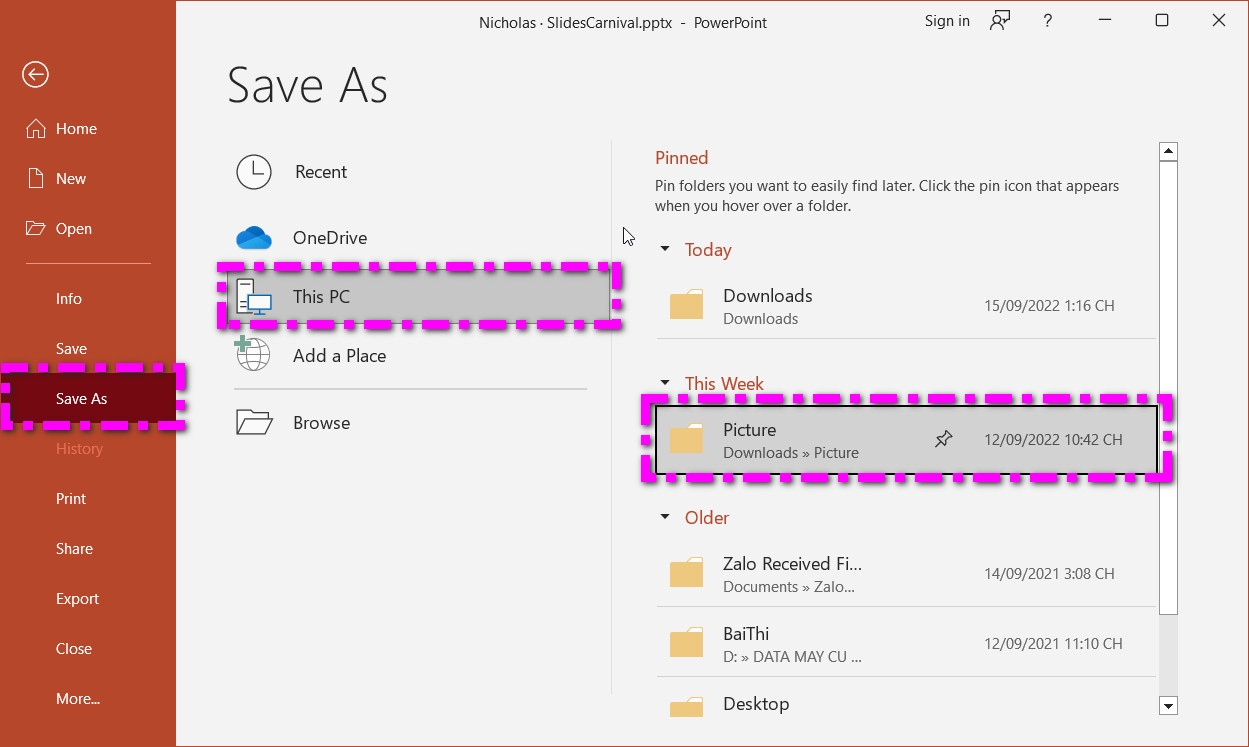Open More options in the sidebar

pyautogui.click(x=77, y=698)
